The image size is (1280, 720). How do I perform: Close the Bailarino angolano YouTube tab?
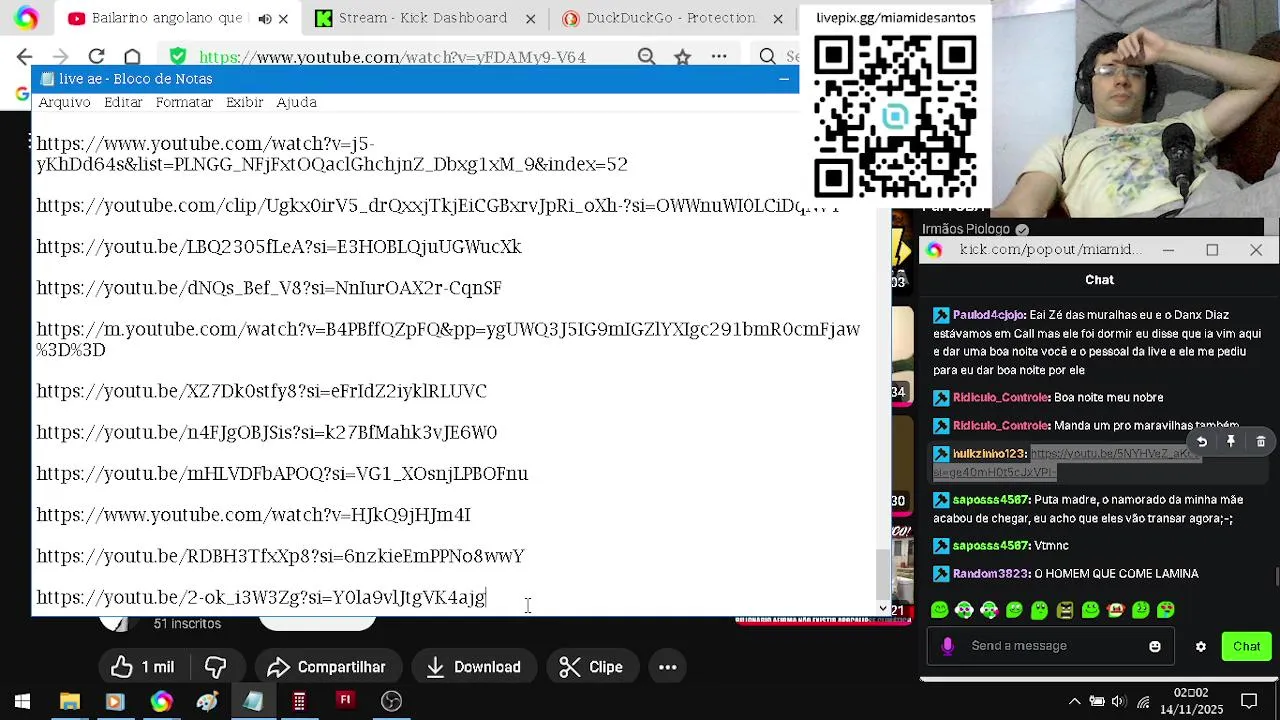283,18
